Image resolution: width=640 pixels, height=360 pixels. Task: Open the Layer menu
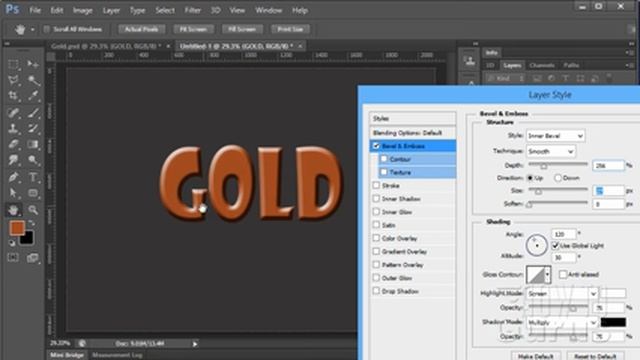point(111,10)
